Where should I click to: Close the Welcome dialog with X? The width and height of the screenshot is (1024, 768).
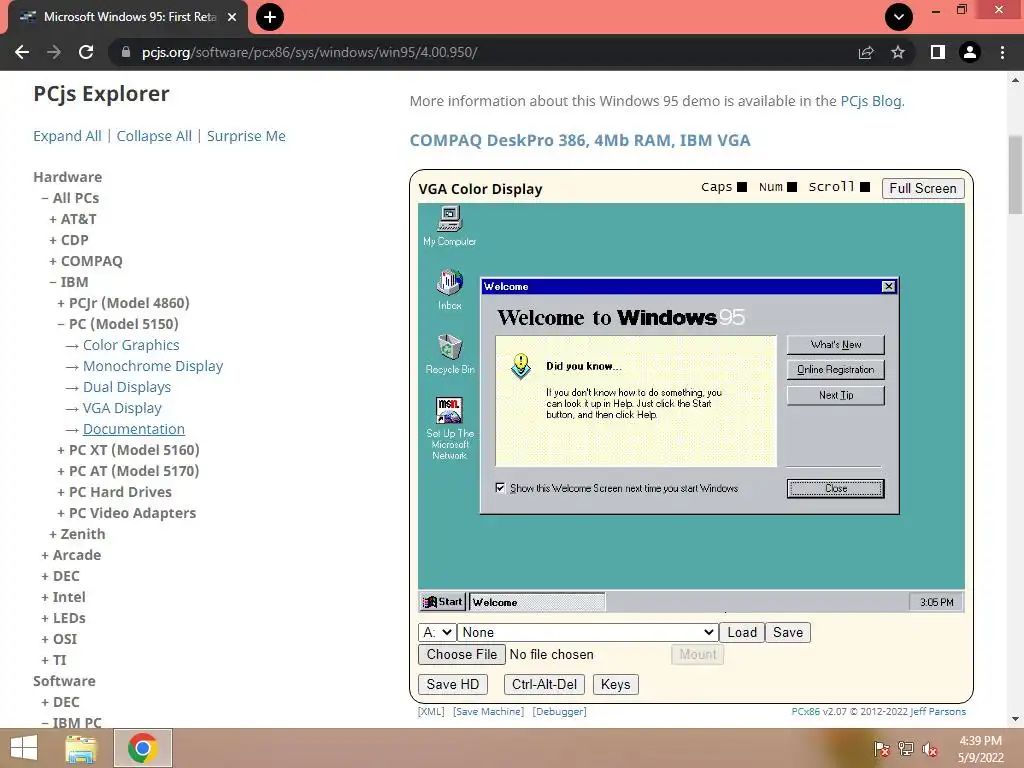pyautogui.click(x=888, y=286)
